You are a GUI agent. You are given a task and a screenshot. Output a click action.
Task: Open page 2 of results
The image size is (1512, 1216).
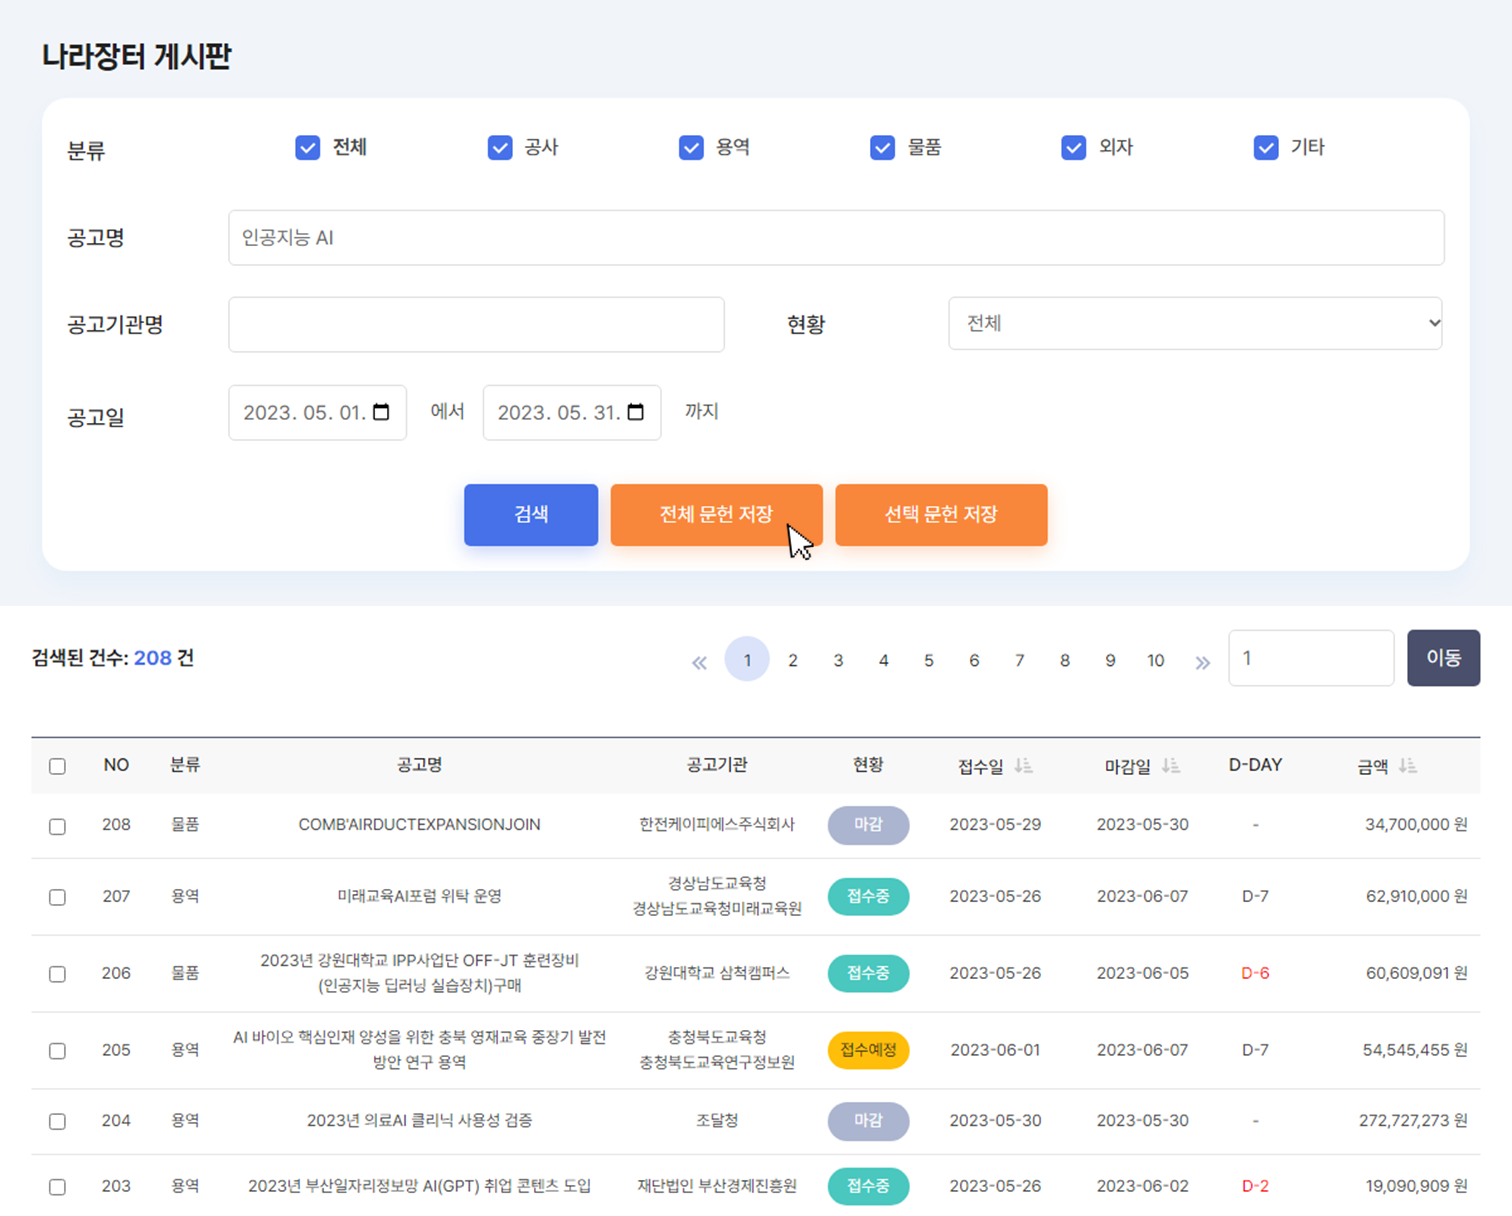point(793,660)
